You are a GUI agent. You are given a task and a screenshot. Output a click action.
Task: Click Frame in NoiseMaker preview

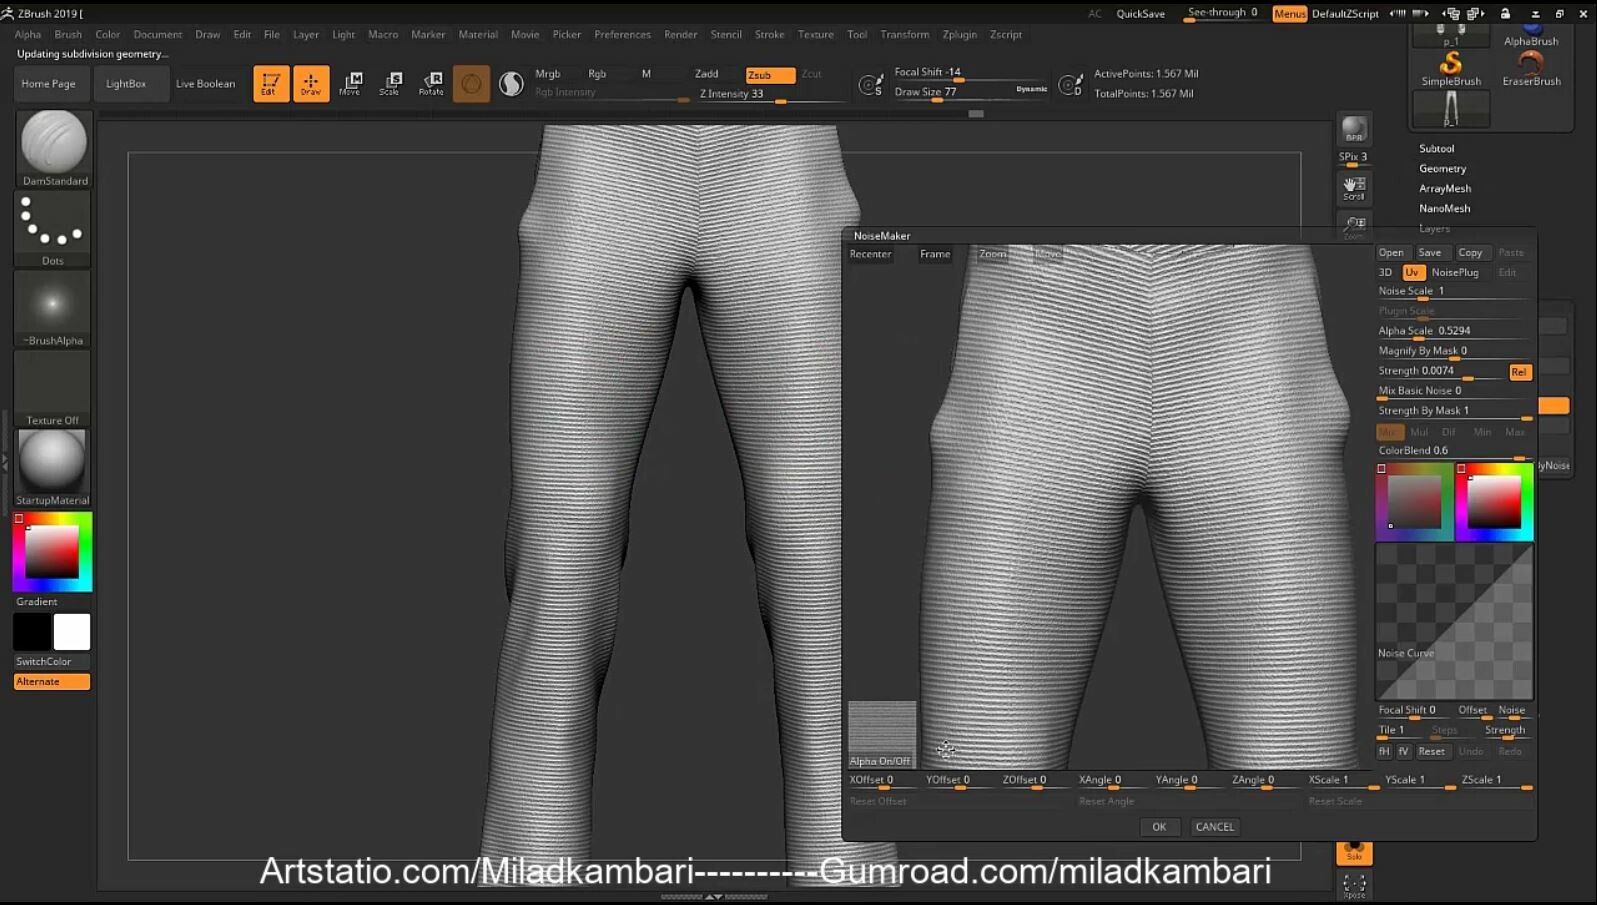pyautogui.click(x=935, y=254)
